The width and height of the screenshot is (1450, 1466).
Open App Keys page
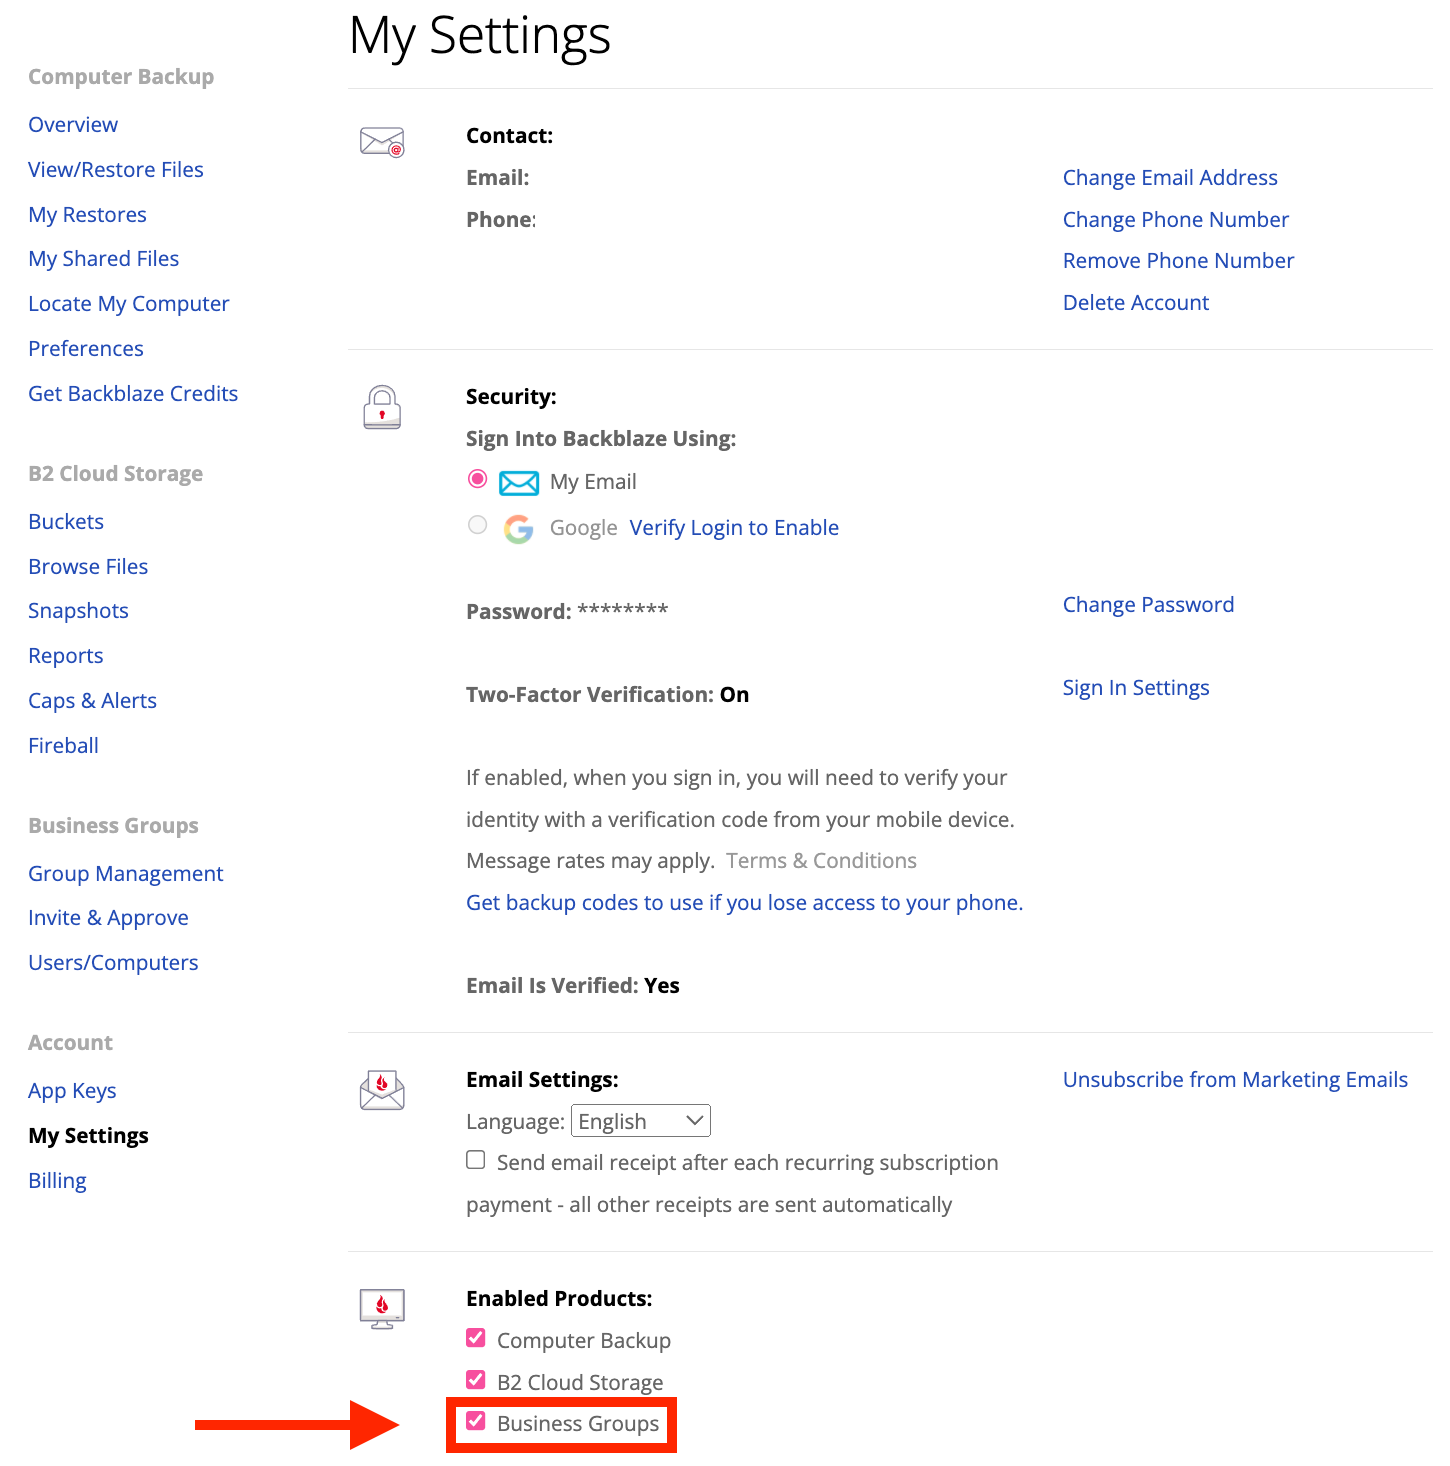pos(72,1091)
